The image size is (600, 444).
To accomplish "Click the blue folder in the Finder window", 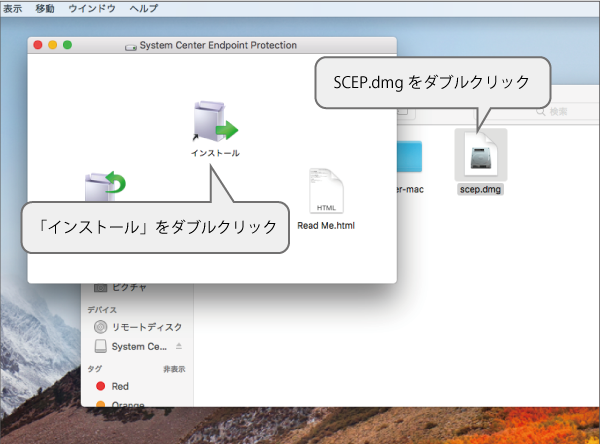I will tap(409, 157).
